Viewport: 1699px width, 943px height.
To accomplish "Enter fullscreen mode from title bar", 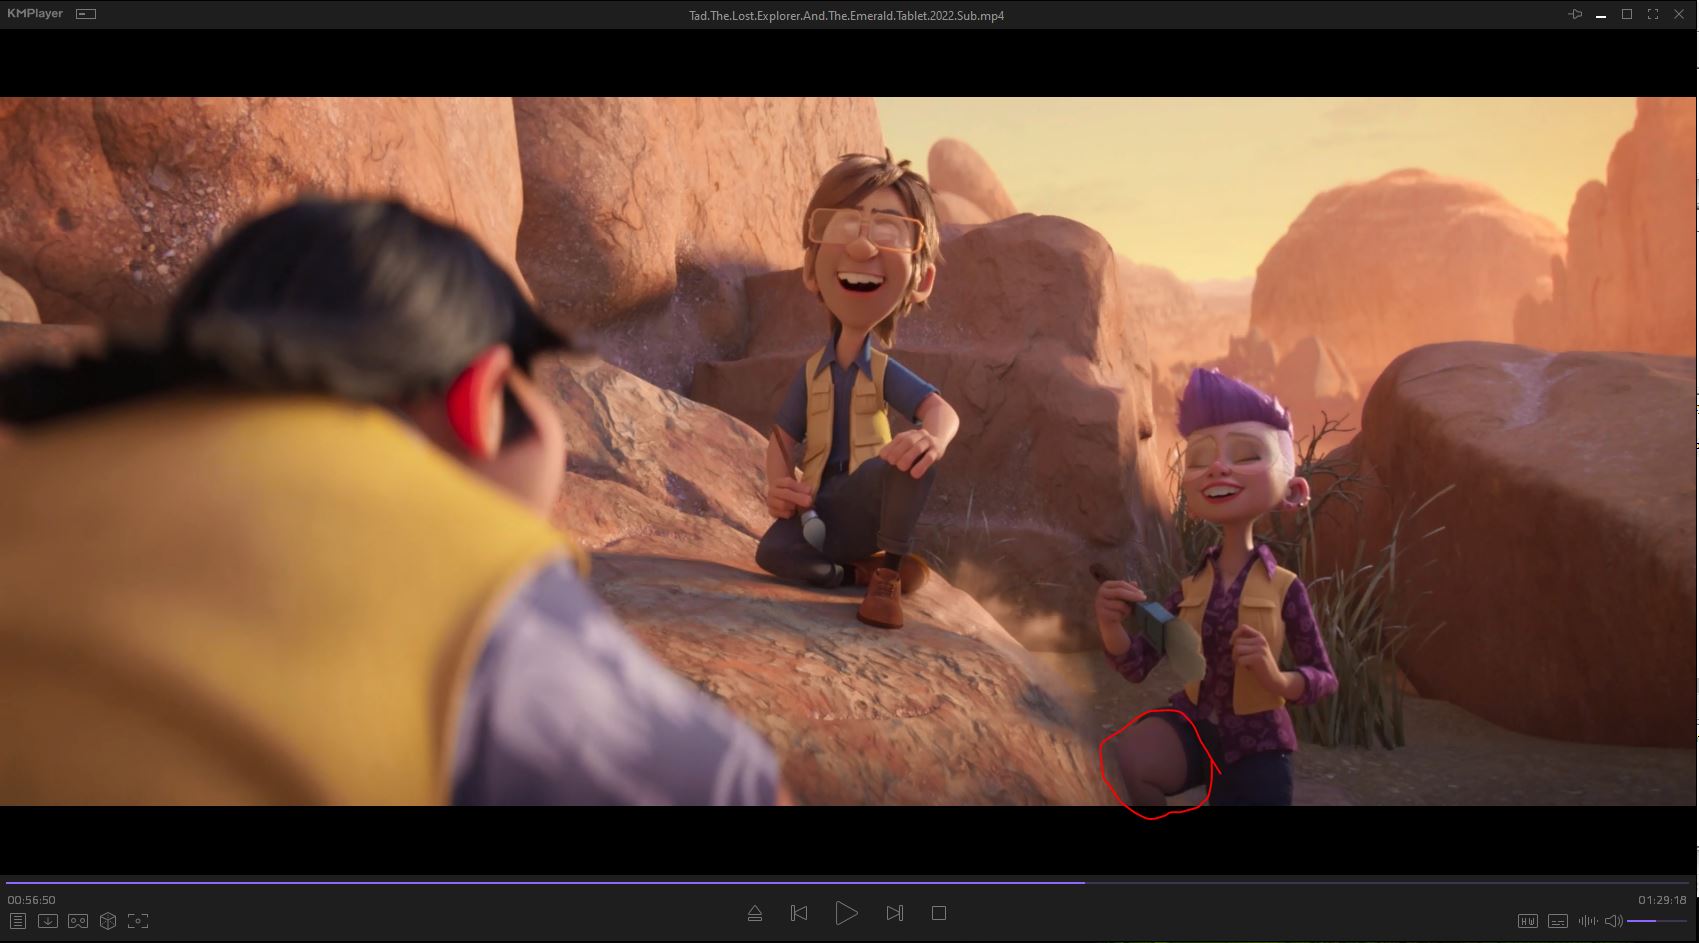I will pos(1652,14).
